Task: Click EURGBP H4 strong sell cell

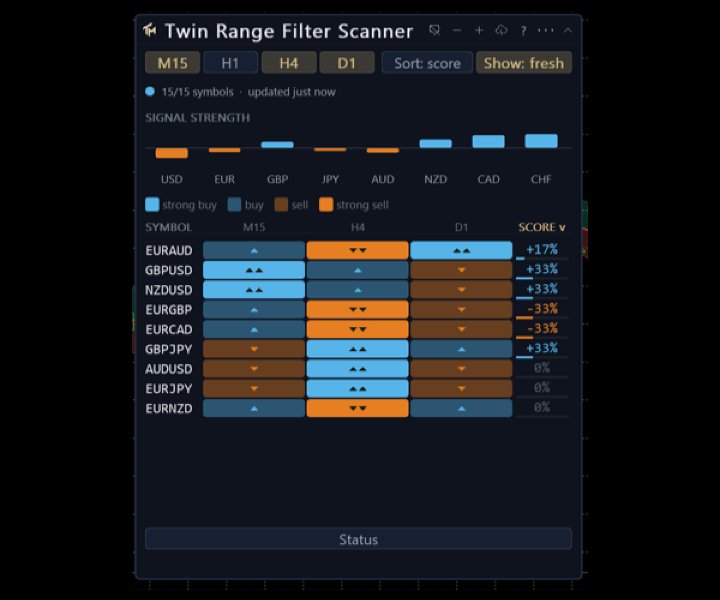Action: point(358,310)
